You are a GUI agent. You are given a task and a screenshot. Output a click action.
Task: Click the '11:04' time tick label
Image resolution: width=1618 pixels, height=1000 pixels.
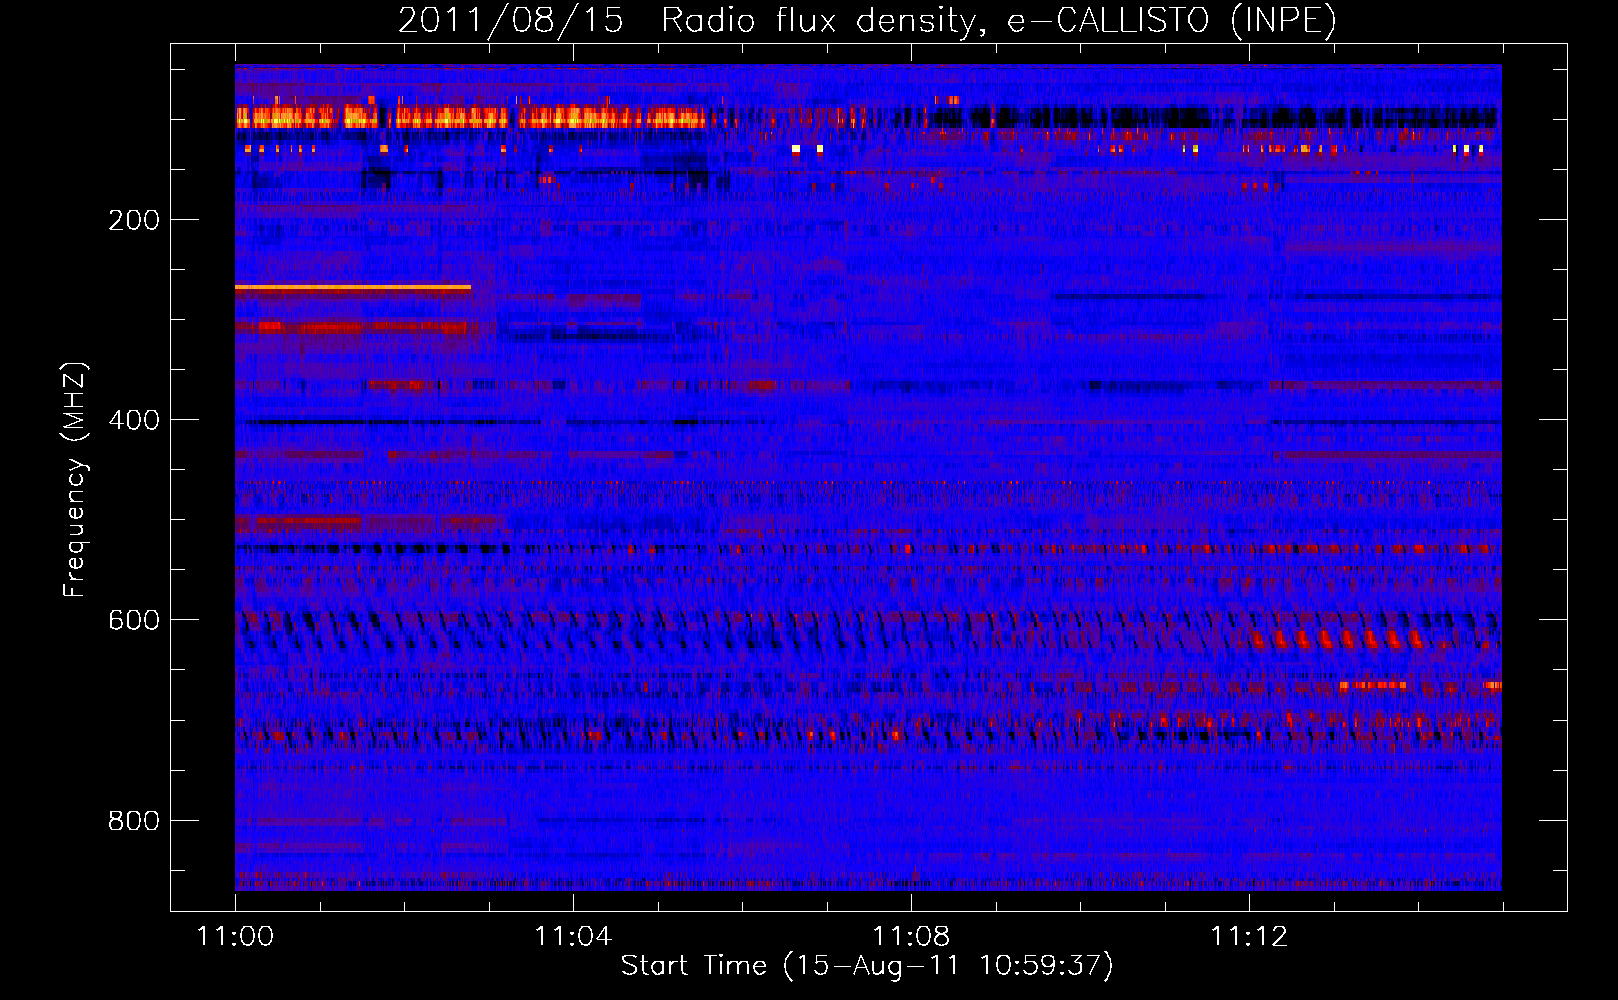point(573,936)
